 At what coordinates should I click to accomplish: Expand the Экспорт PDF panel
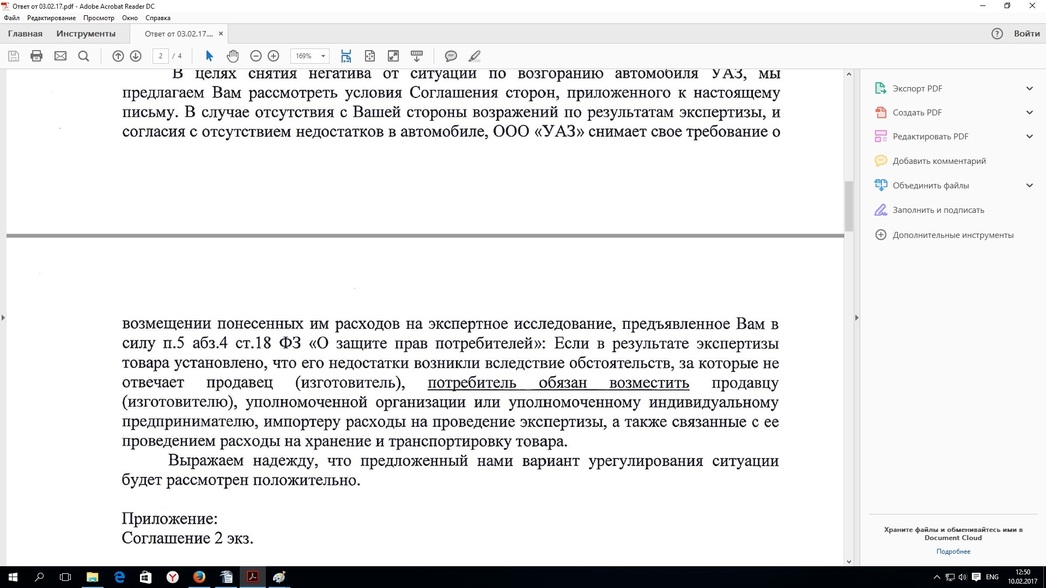[x=1029, y=89]
